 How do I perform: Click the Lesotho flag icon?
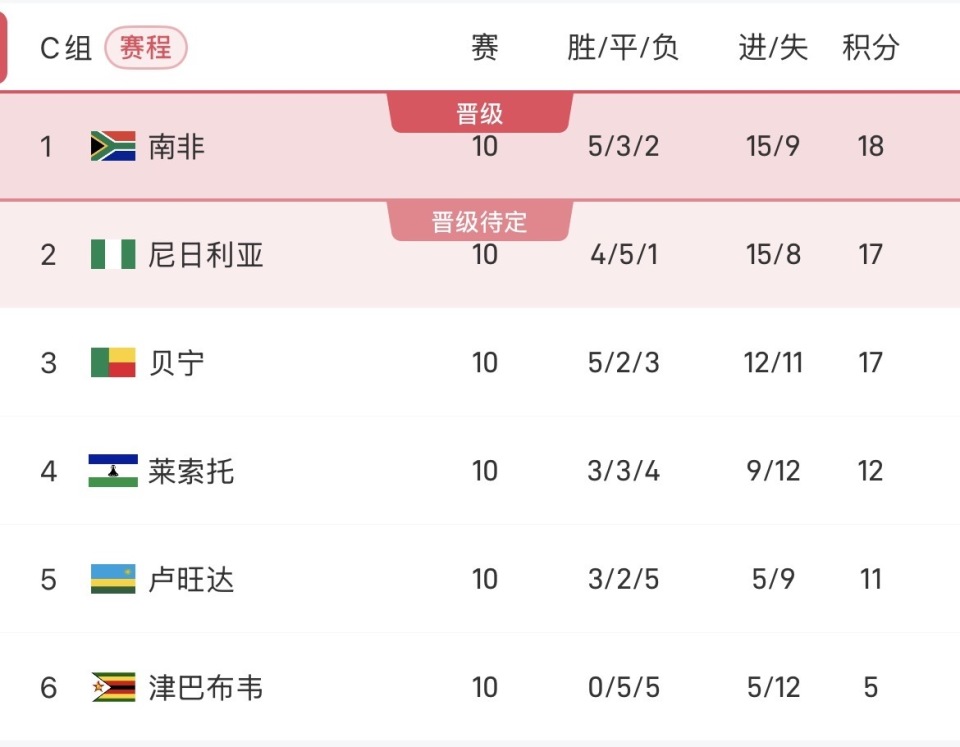point(113,470)
